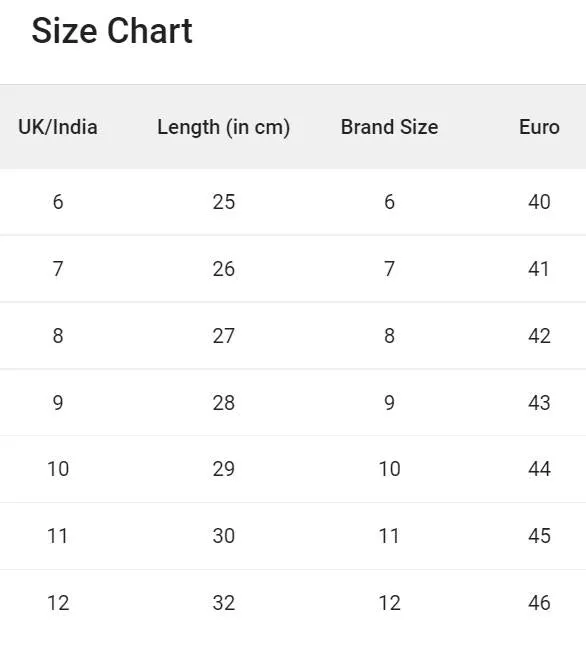Click Euro size 40 cell
The height and width of the screenshot is (667, 586).
tap(539, 202)
